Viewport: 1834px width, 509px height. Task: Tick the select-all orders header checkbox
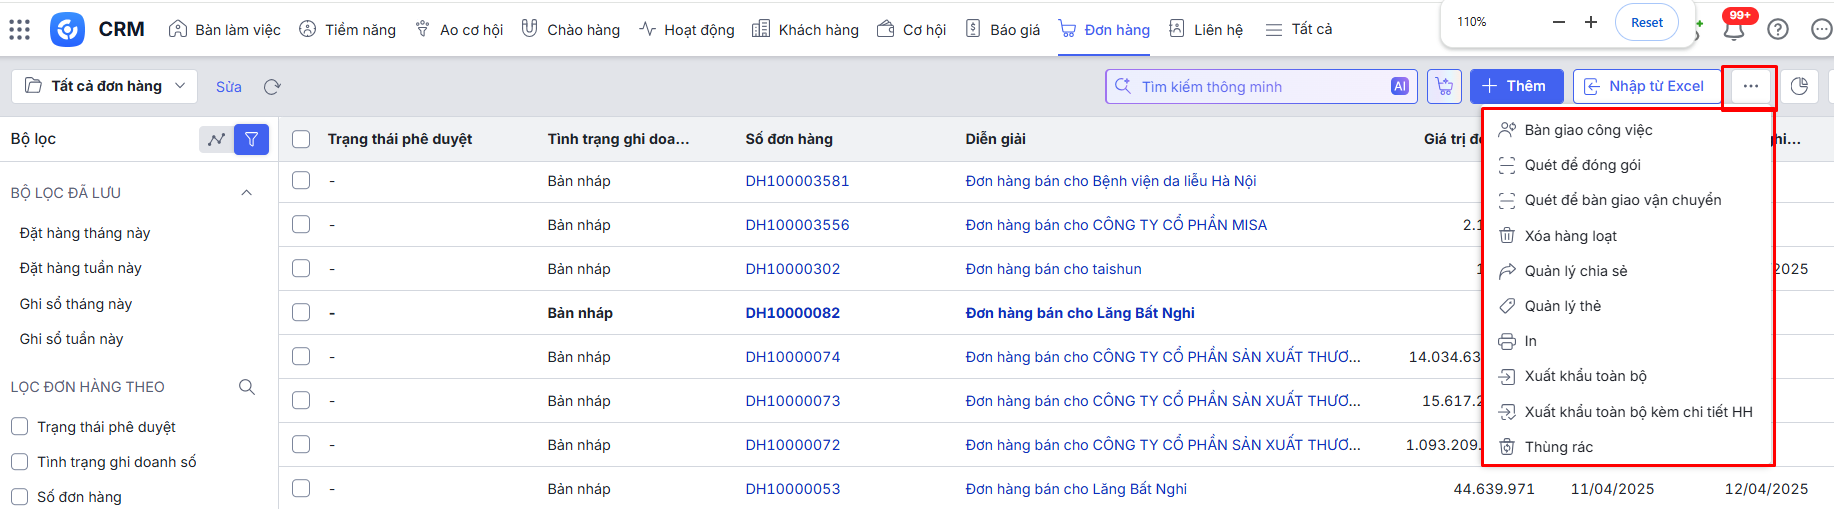[x=301, y=139]
